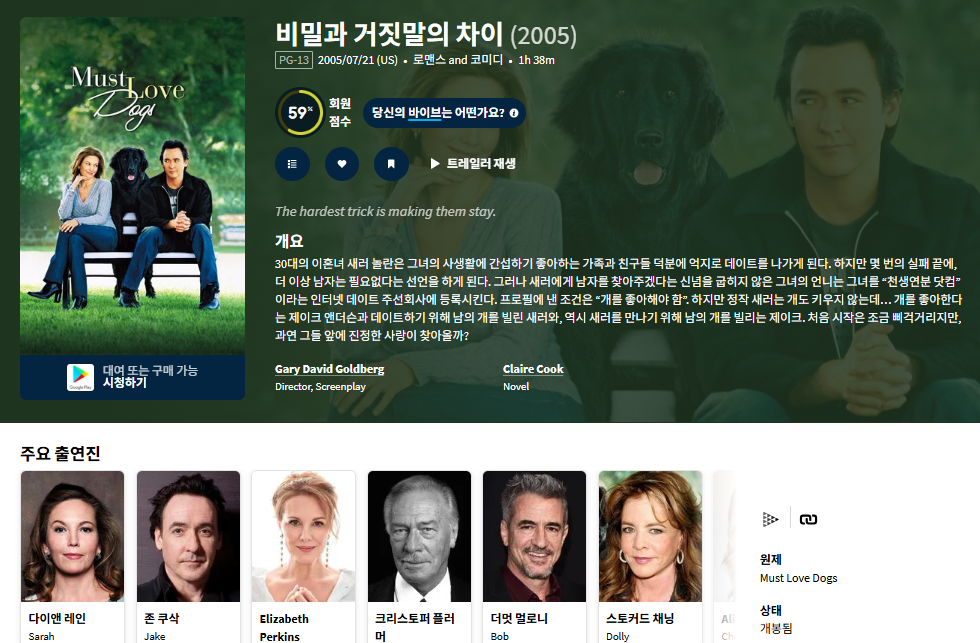This screenshot has height=643, width=980.
Task: Open the vibe info circle icon
Action: 514,113
